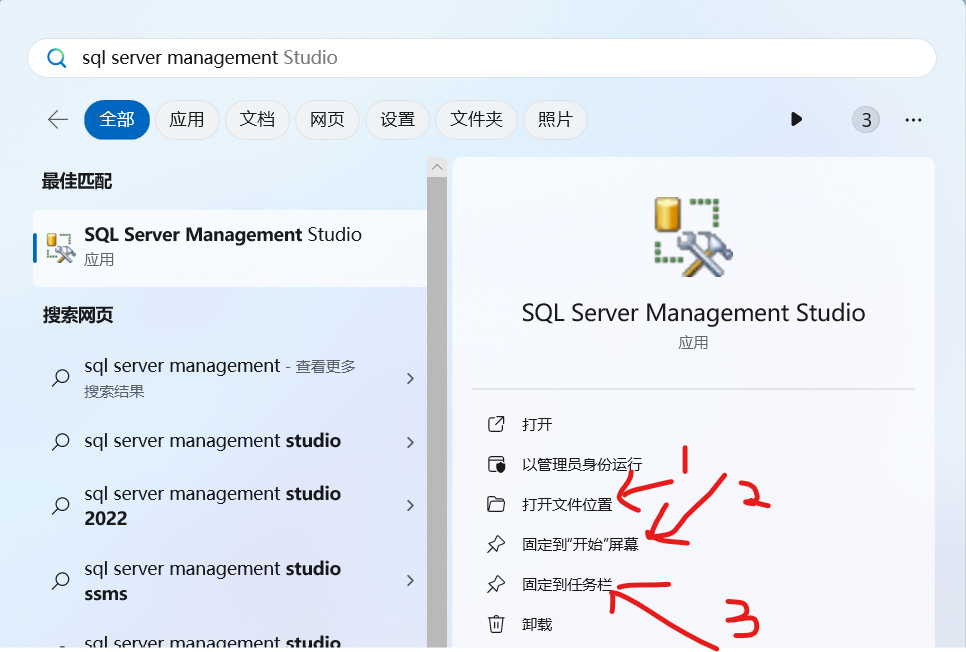Click the run as administrator shield icon
966x652 pixels.
click(x=496, y=464)
